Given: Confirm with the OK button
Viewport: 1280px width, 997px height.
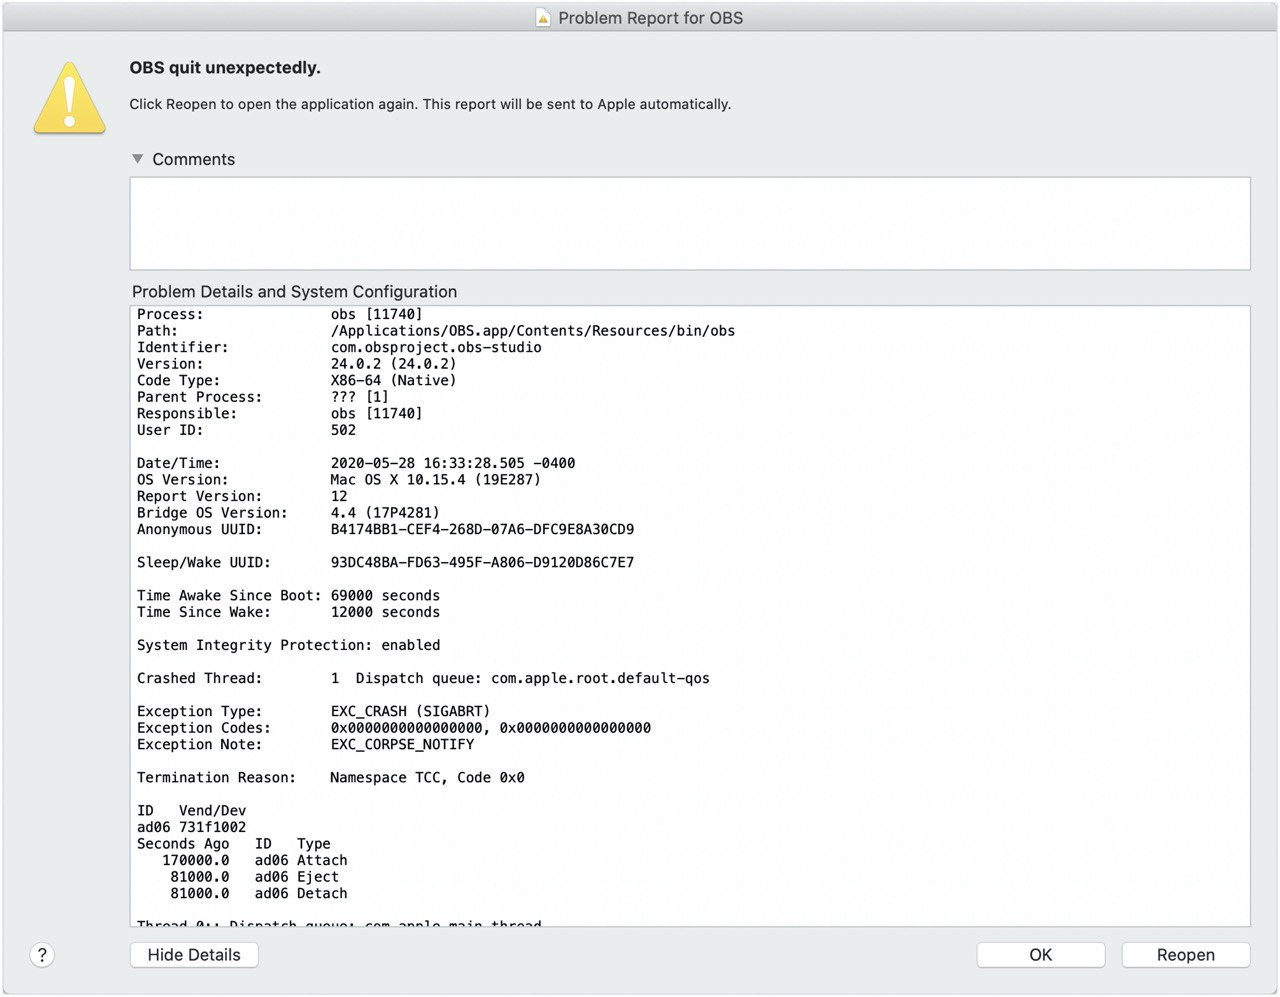Looking at the screenshot, I should tap(1040, 955).
